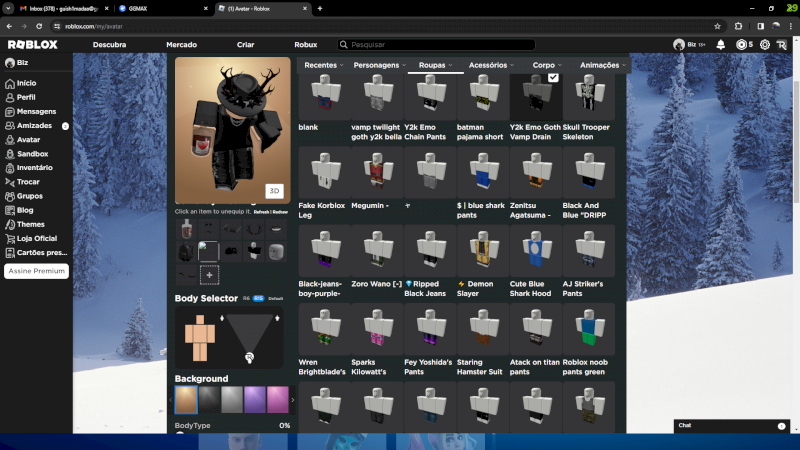This screenshot has width=800, height=450.
Task: Bookmark page with the star icon
Action: [717, 26]
